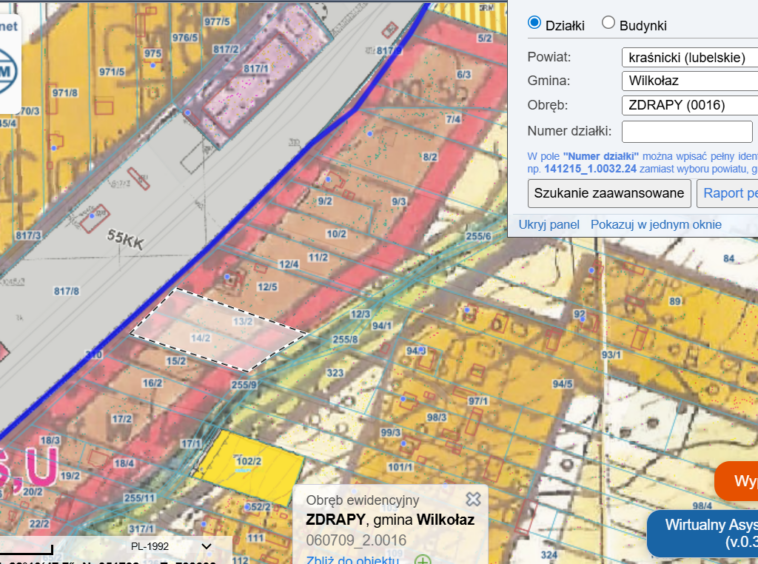Open the Gmina dropdown showing Wilkołaz
Screen dimensions: 758x564
[x=689, y=81]
